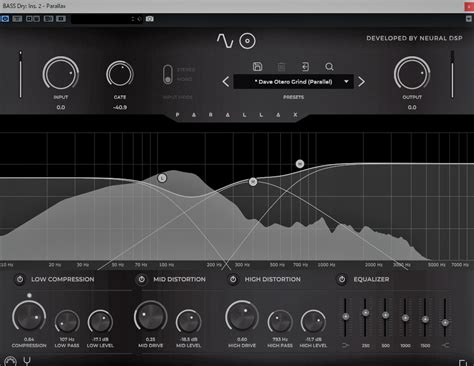474x366 pixels.
Task: Click the Mid Level knob
Action: [x=189, y=321]
